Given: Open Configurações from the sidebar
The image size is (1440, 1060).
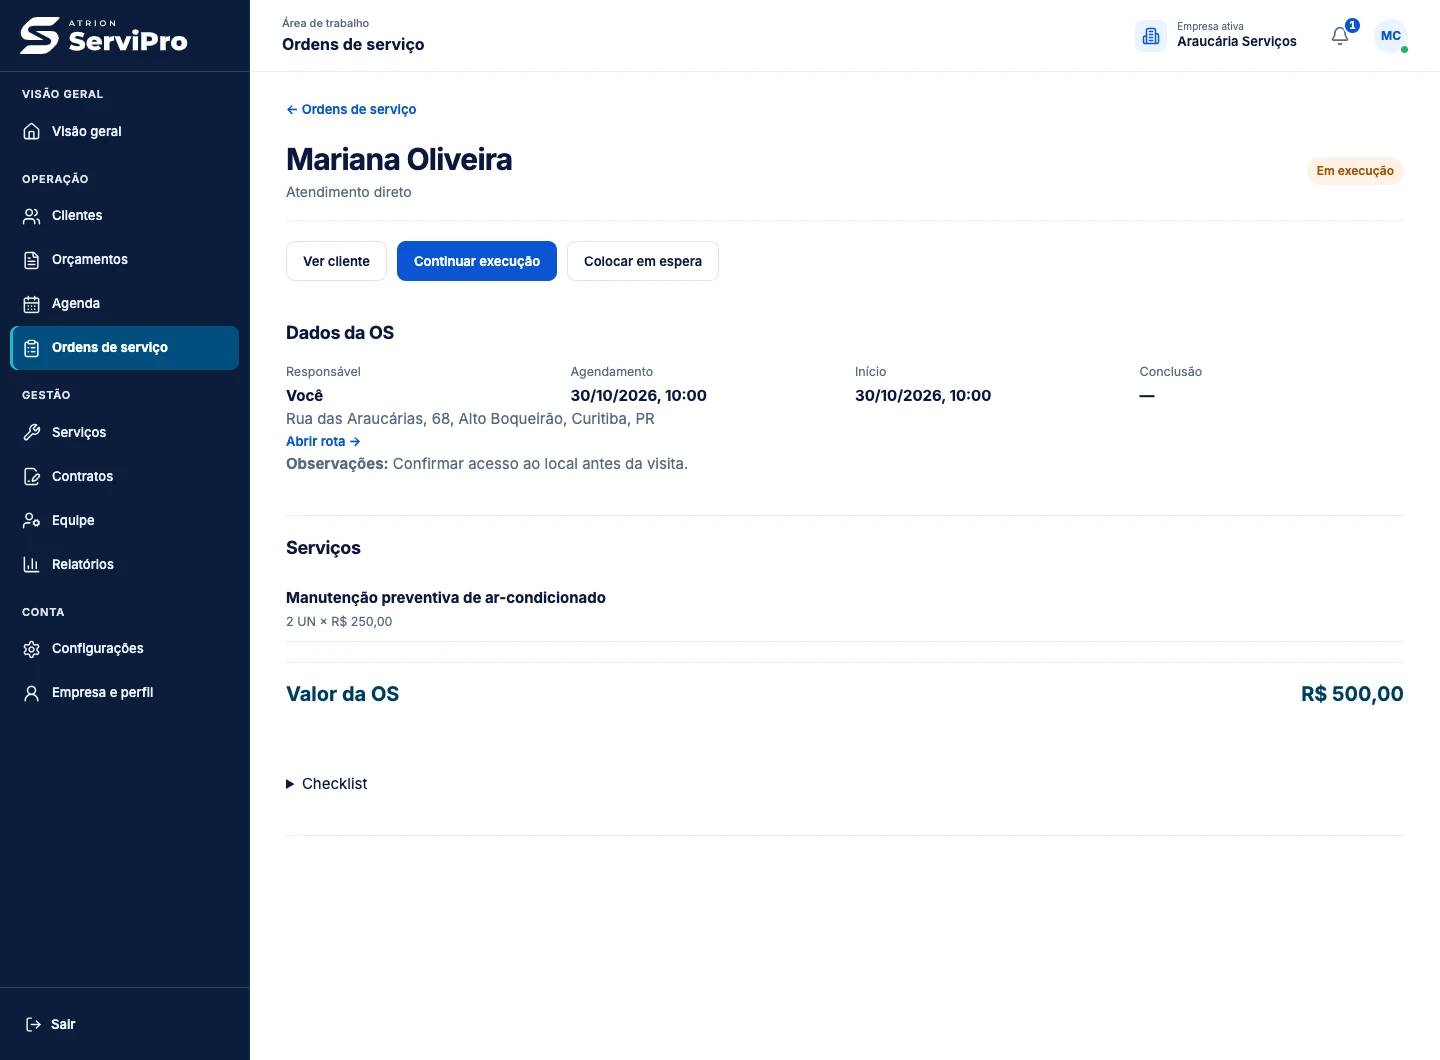Looking at the screenshot, I should [x=125, y=649].
